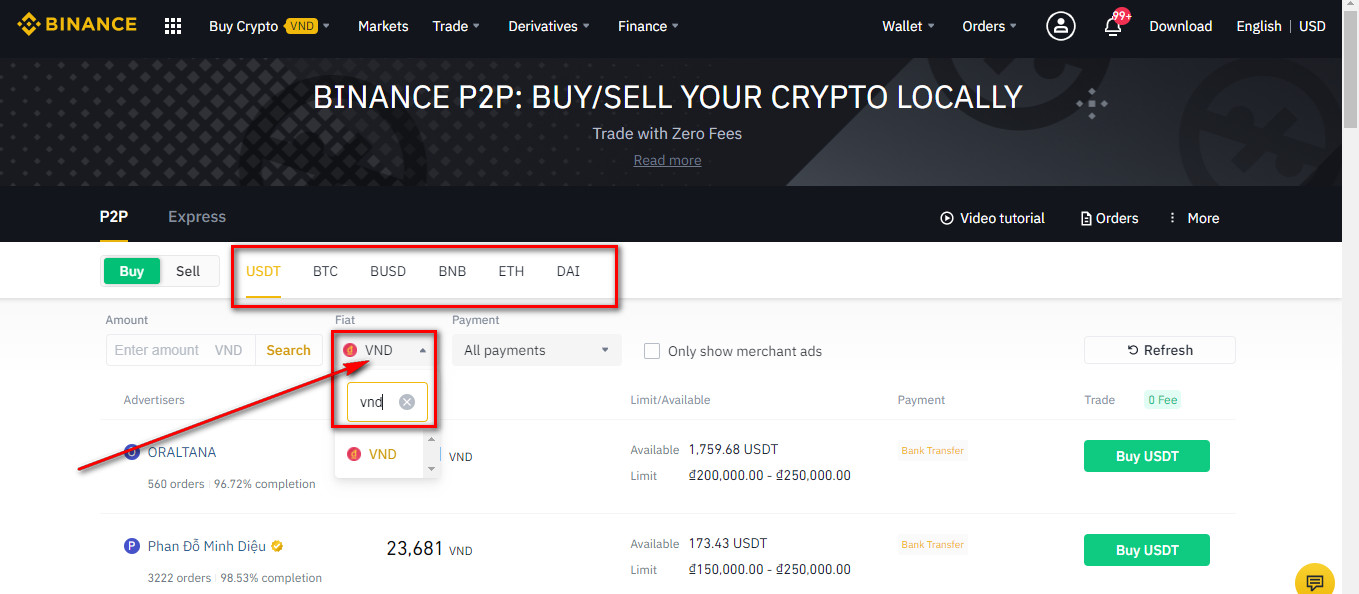Expand the All payments dropdown
This screenshot has height=594, width=1359.
point(536,350)
